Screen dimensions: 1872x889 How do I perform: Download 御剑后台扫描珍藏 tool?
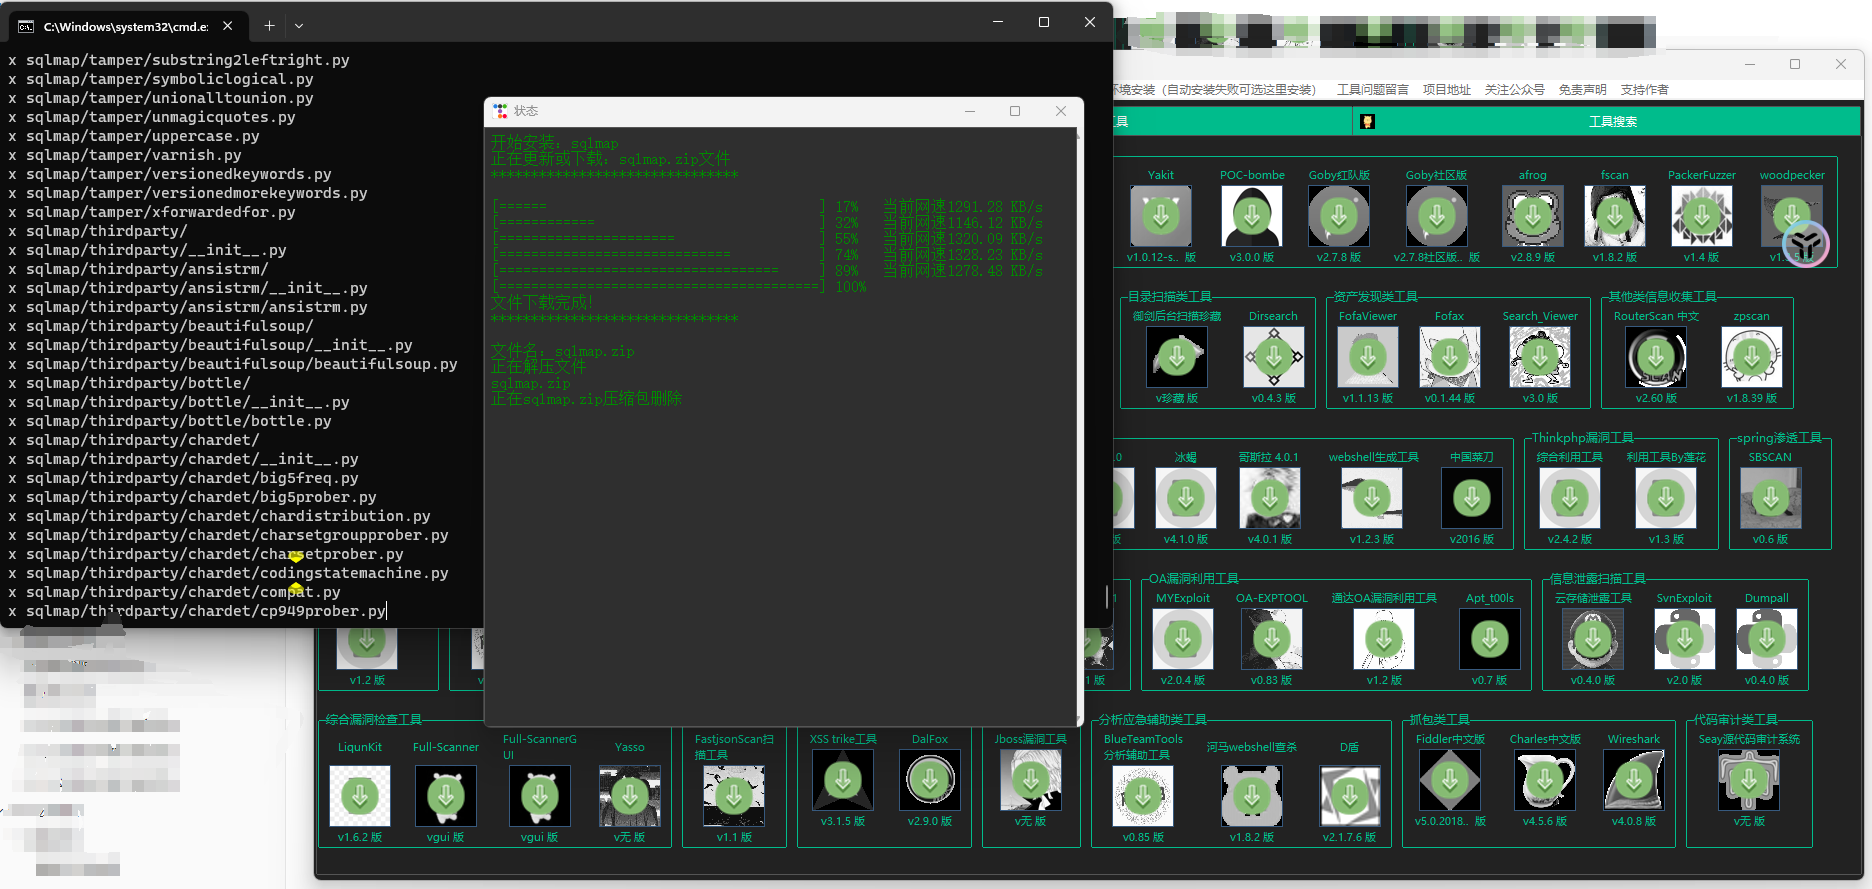(1177, 357)
